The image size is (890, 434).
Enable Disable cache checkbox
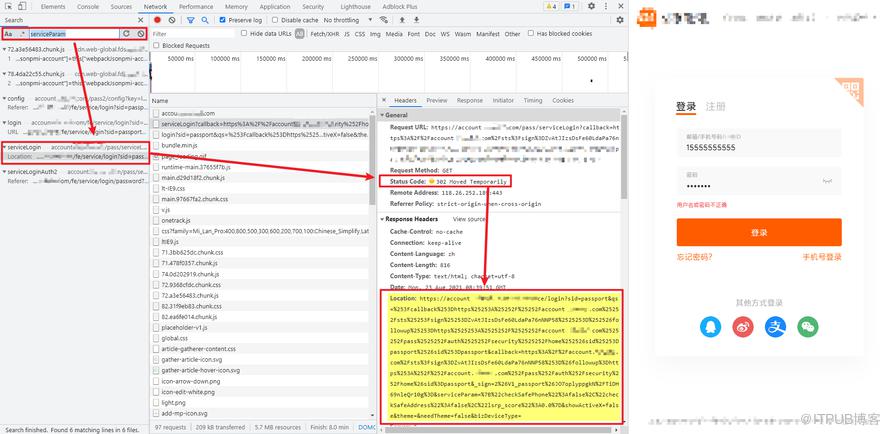[x=275, y=20]
